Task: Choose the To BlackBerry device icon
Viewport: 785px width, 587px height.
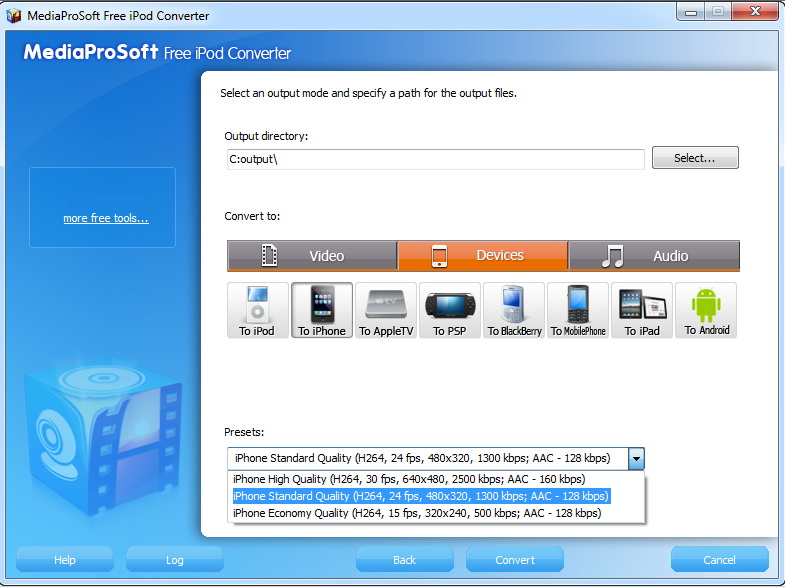Action: pyautogui.click(x=514, y=310)
